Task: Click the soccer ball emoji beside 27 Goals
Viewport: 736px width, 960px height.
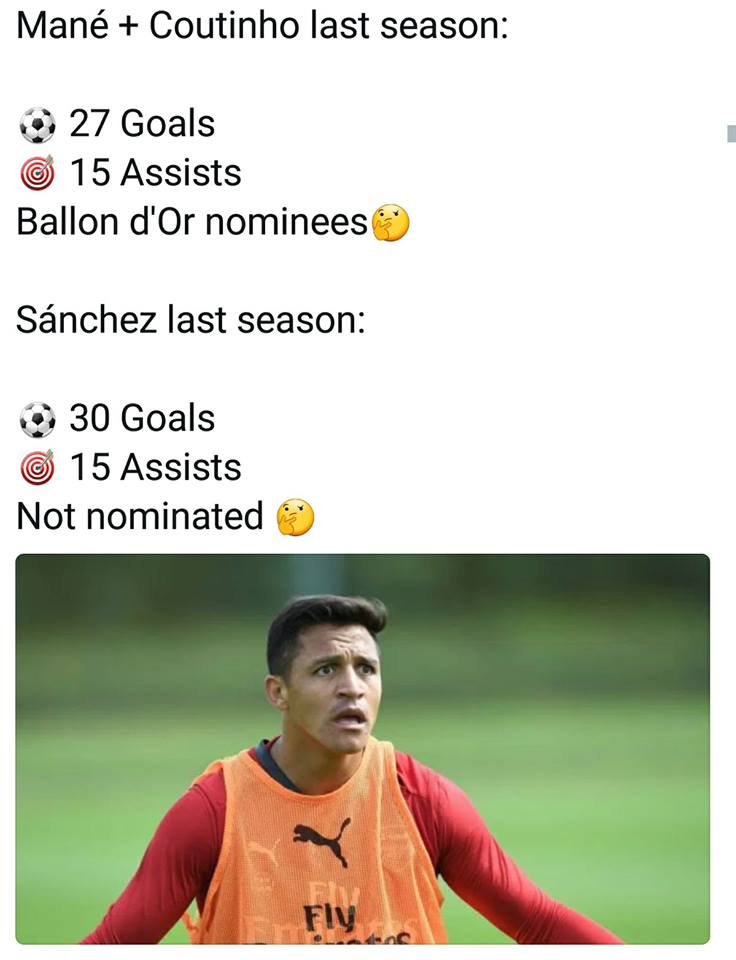Action: click(37, 126)
